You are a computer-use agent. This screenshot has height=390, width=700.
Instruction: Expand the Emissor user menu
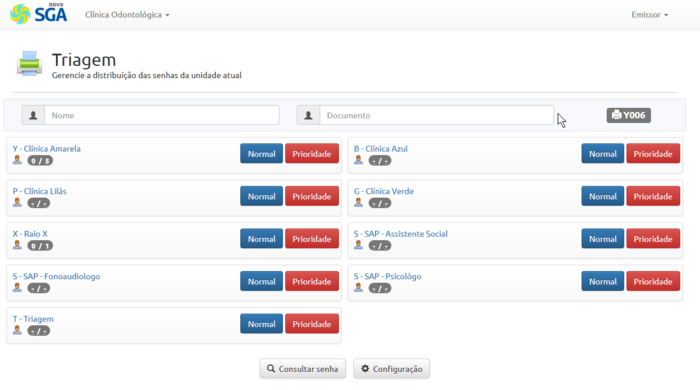[x=650, y=15]
